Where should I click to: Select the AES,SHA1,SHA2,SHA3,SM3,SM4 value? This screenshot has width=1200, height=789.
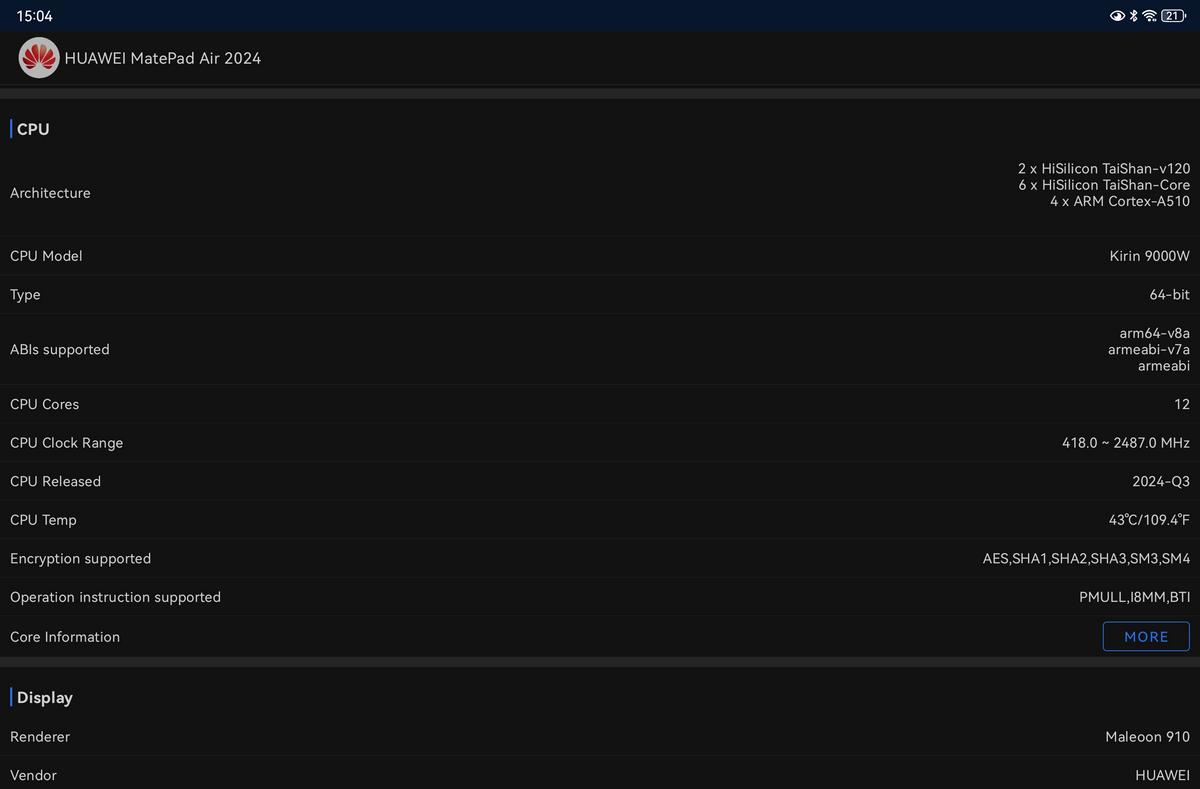pos(1087,559)
